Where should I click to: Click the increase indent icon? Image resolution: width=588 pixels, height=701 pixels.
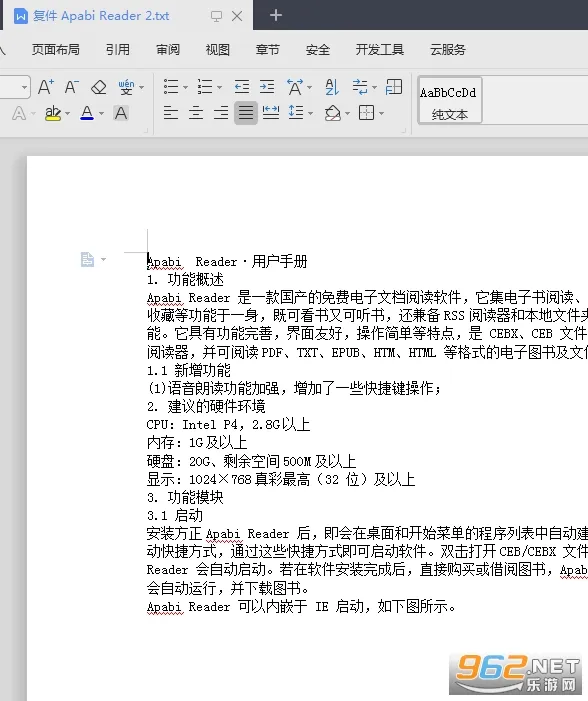[267, 87]
